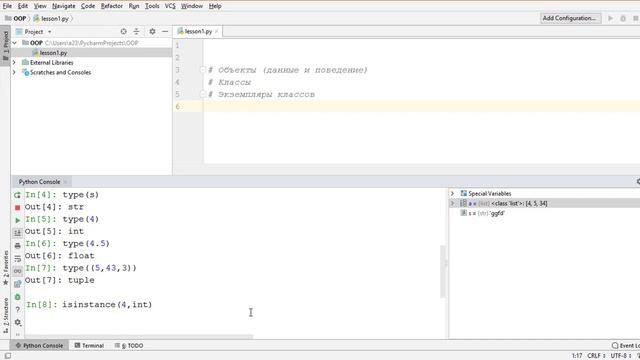Open the Structure side tab
Screen dimensions: 640x360
[x=5, y=315]
